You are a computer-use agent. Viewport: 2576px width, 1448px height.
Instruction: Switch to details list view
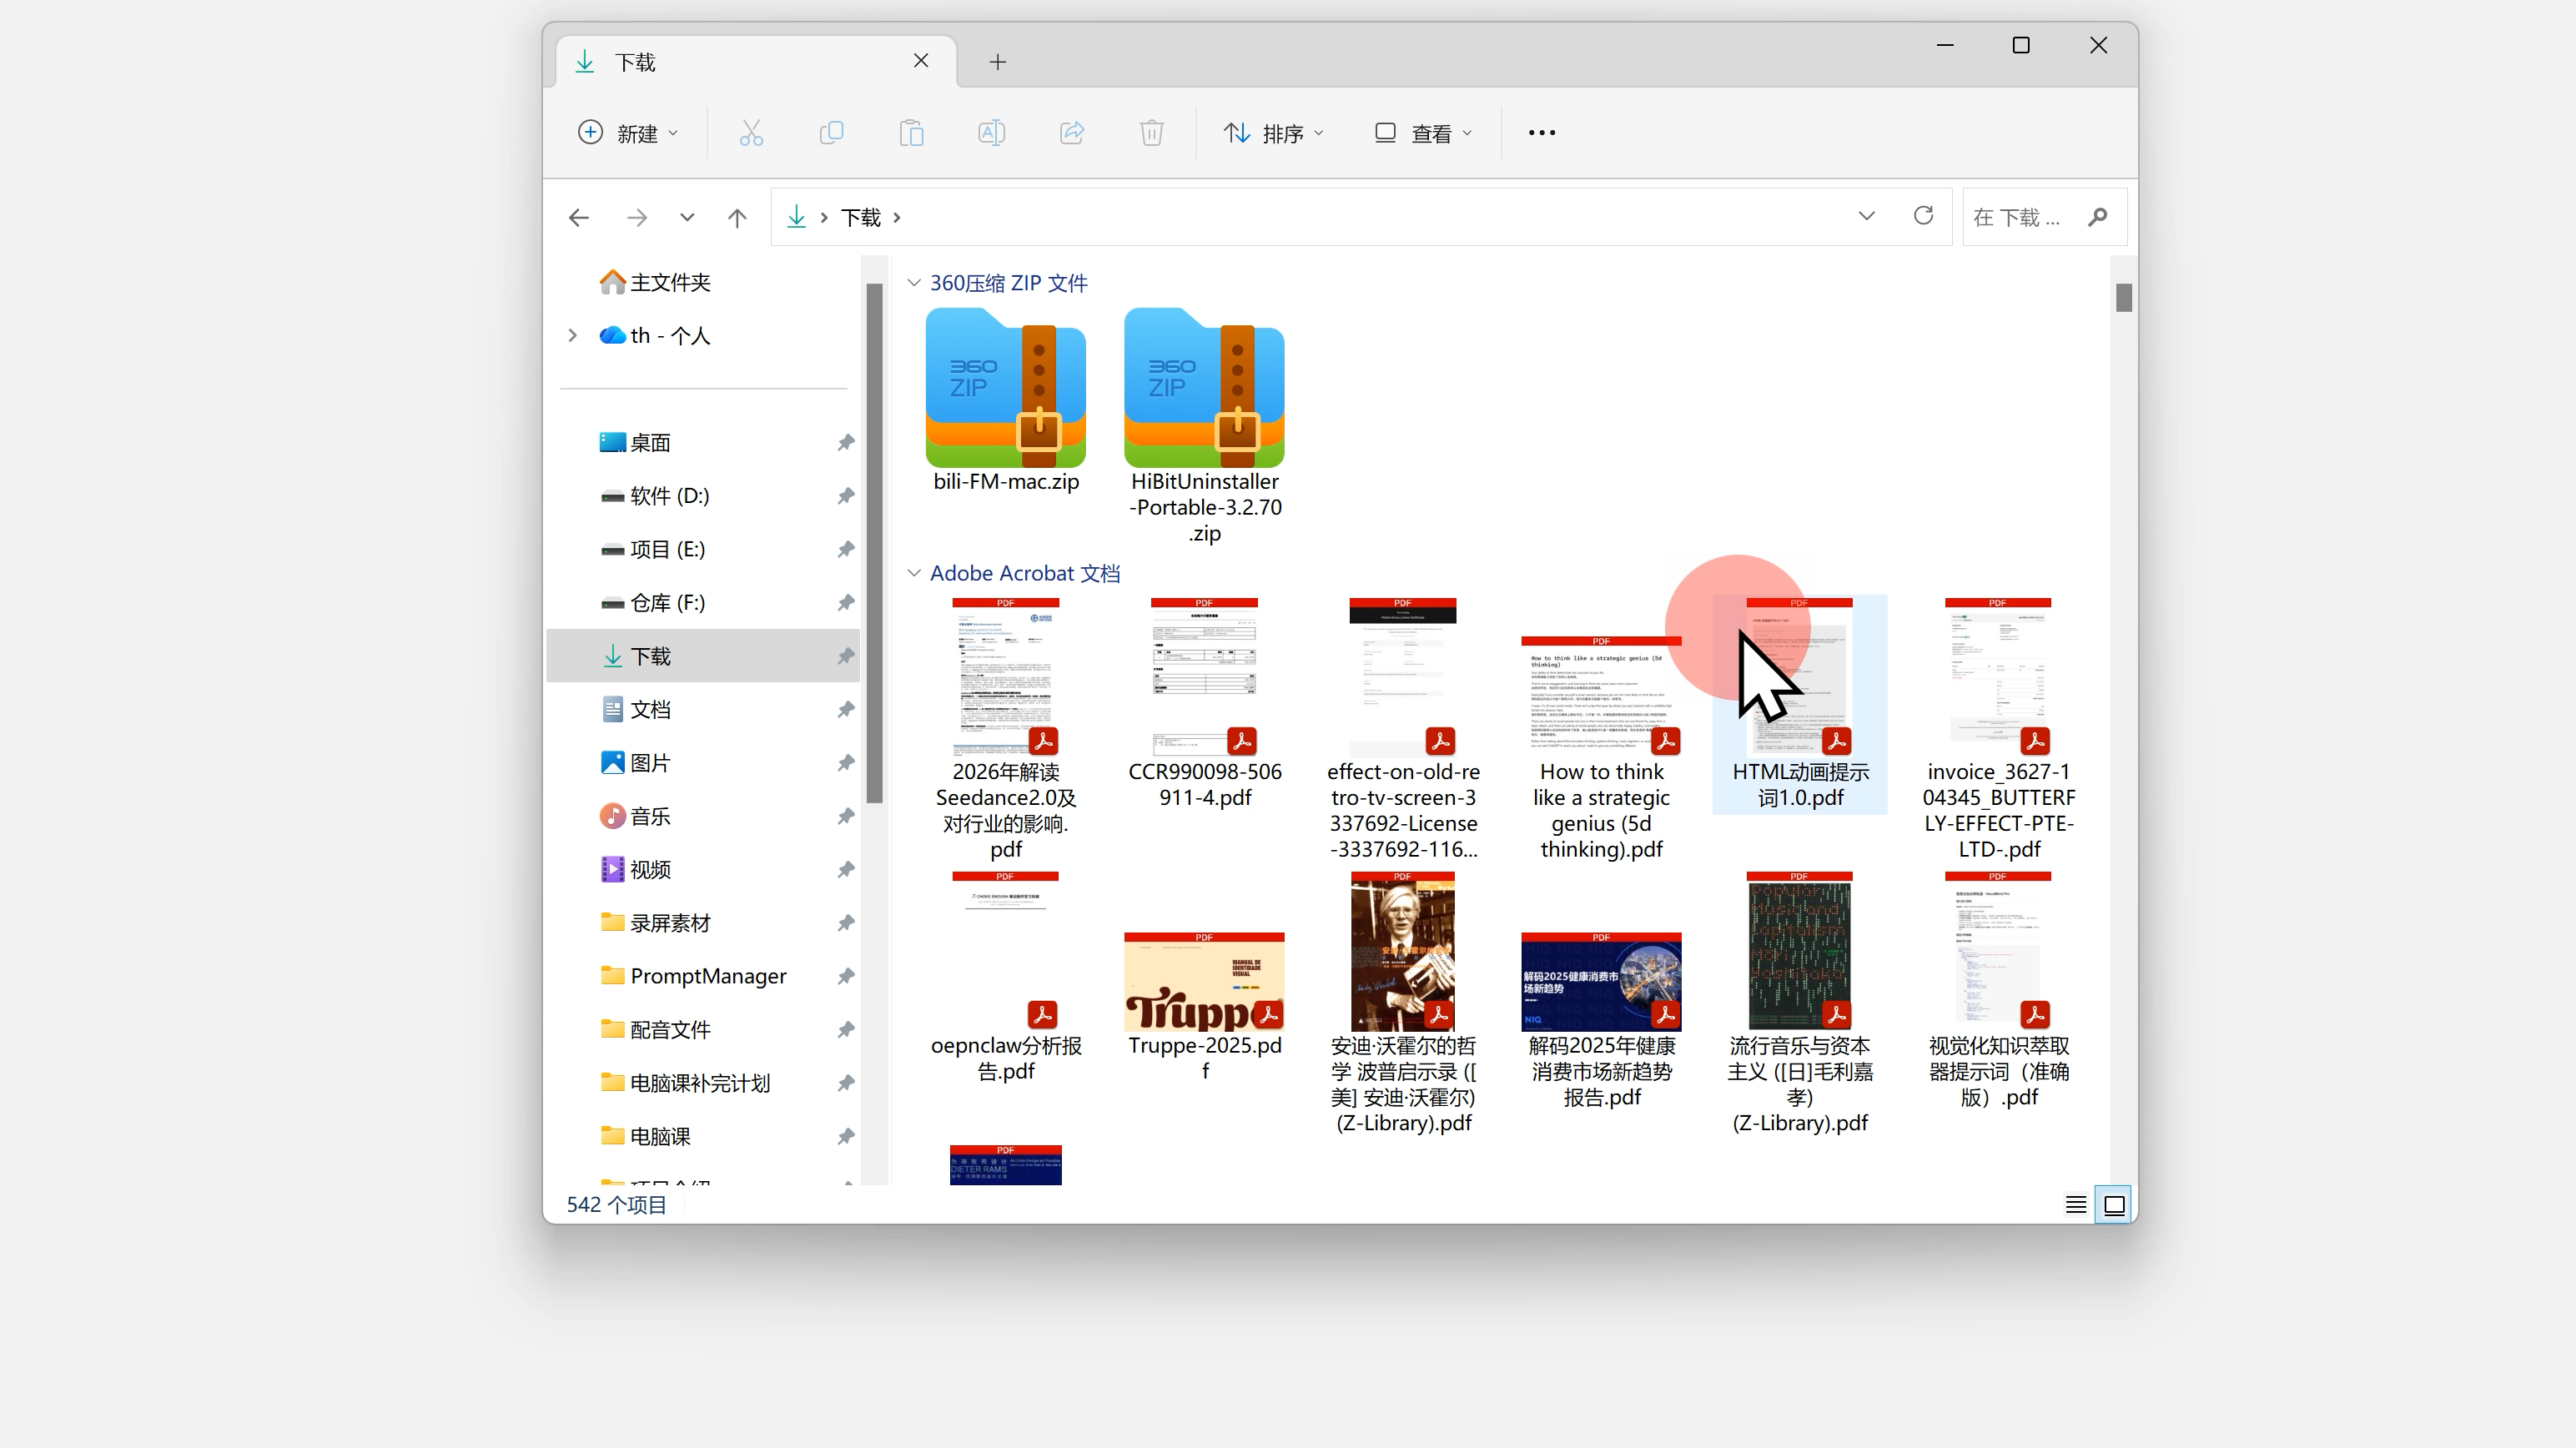(2076, 1205)
